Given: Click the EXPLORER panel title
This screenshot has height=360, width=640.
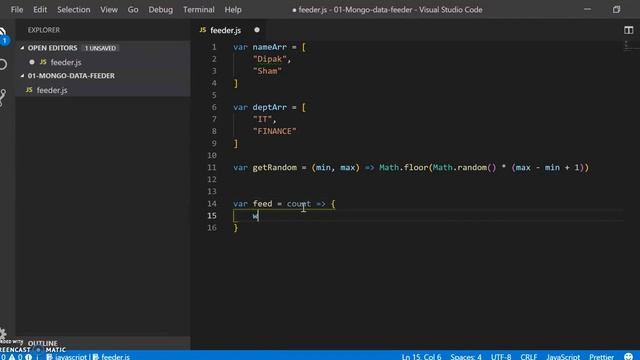Looking at the screenshot, I should coord(44,30).
